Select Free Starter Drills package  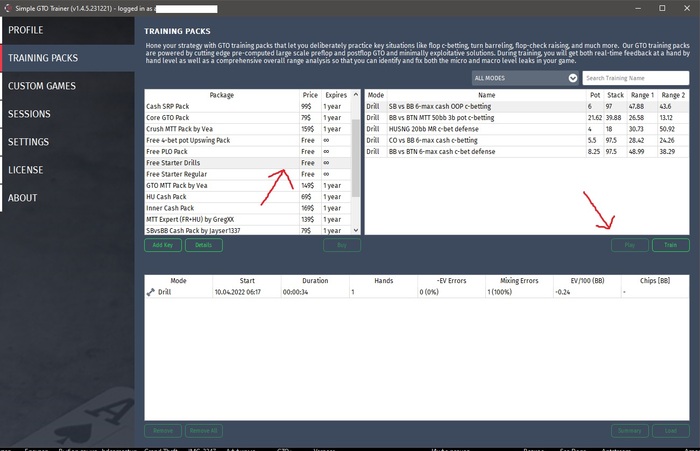(248, 163)
